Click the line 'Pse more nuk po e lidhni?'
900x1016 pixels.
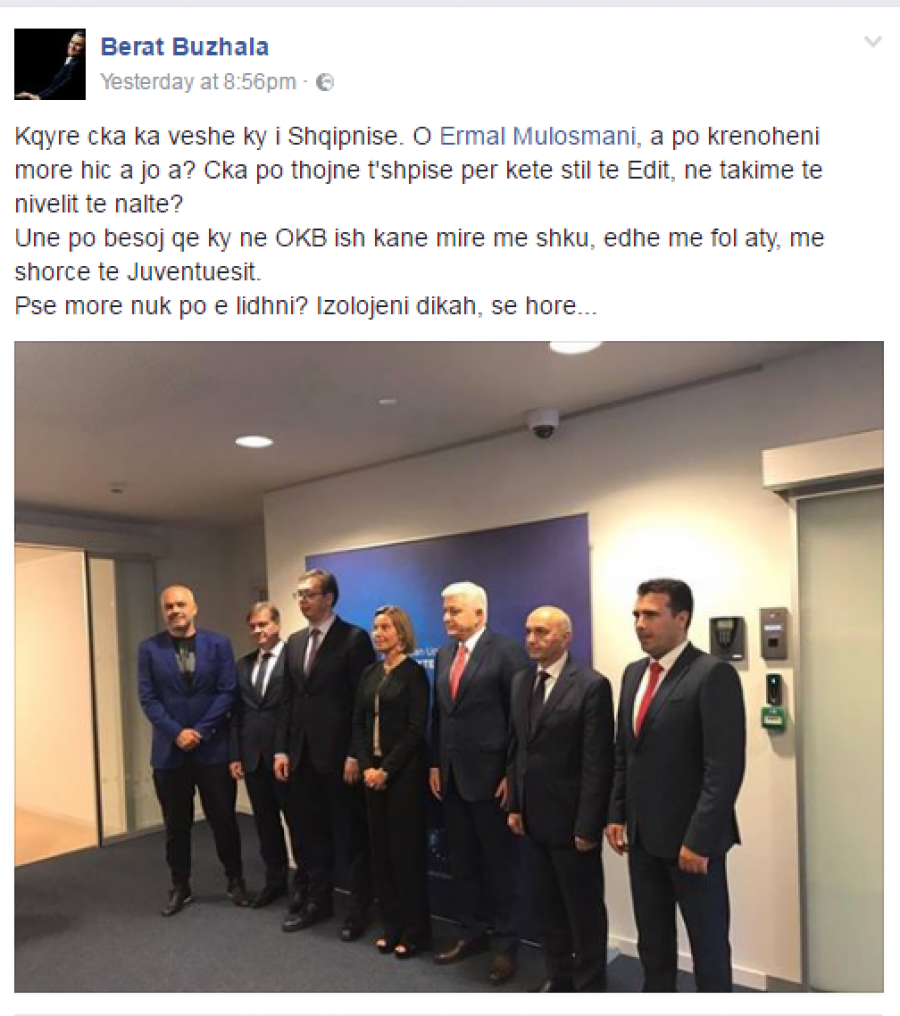point(306,305)
